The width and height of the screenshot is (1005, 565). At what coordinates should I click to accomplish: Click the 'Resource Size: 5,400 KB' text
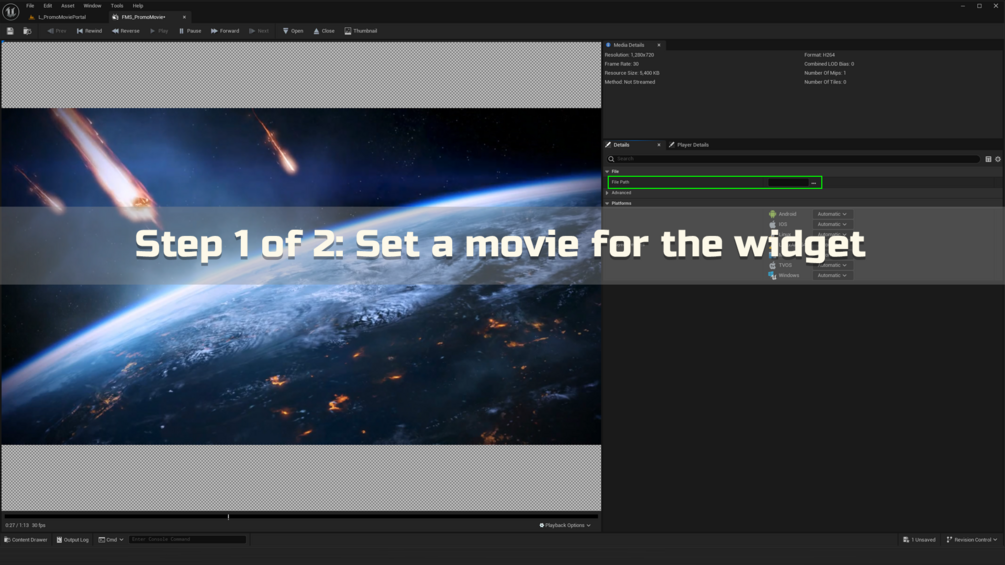coord(631,73)
